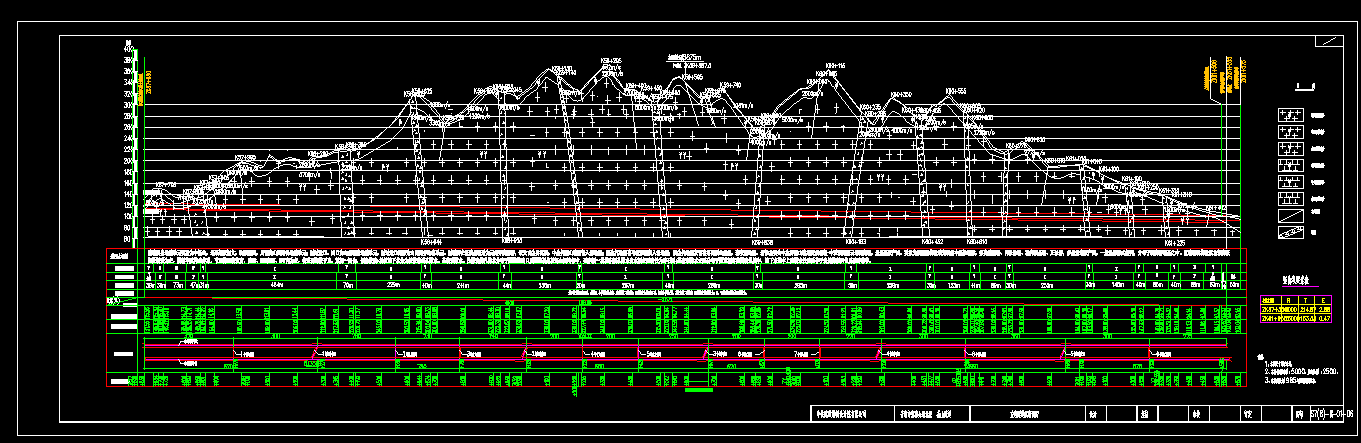Select the K60+610 station label under the profile
This screenshot has height=443, width=1361.
(977, 241)
